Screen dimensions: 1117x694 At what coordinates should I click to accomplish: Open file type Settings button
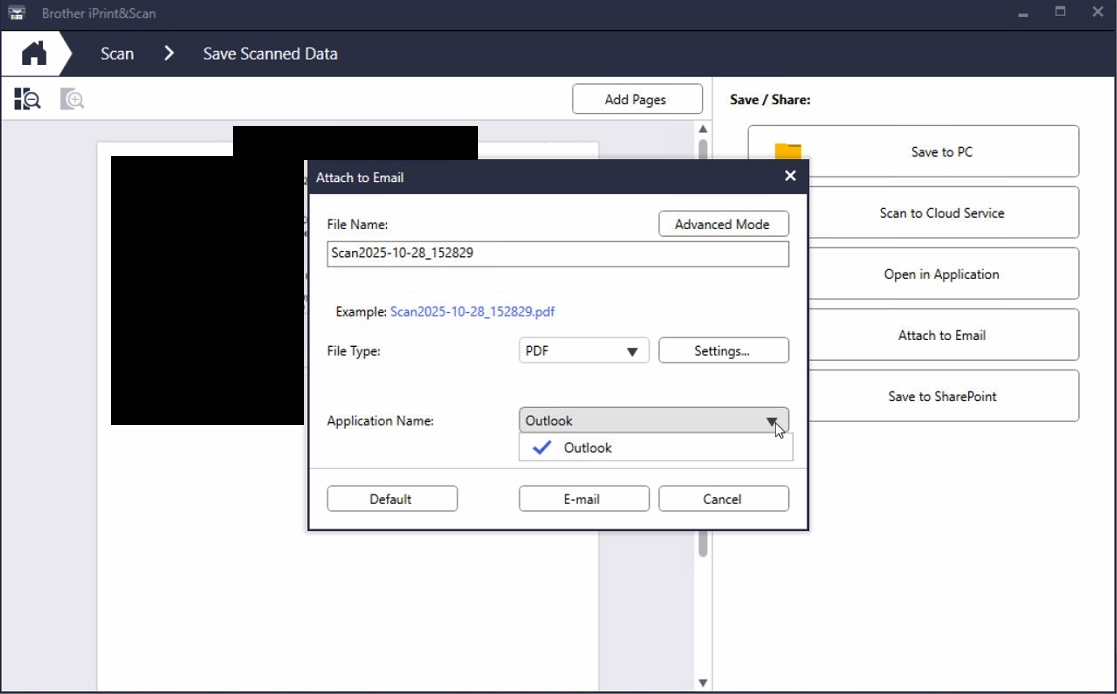[x=722, y=351]
